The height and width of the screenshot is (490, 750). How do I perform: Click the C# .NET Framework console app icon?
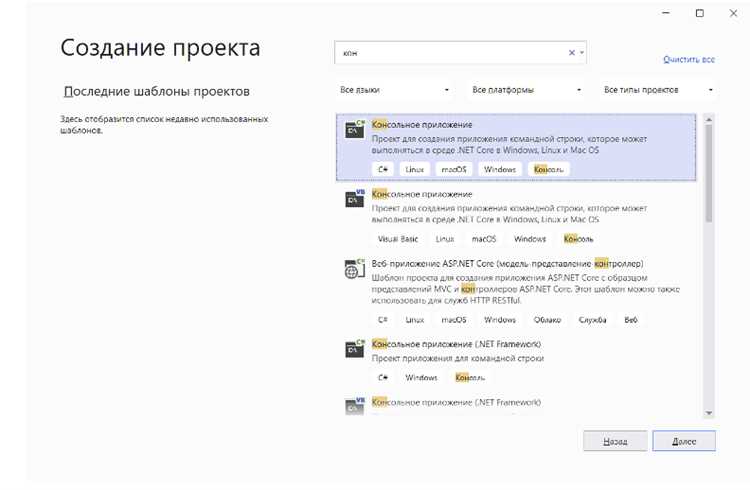tap(355, 349)
